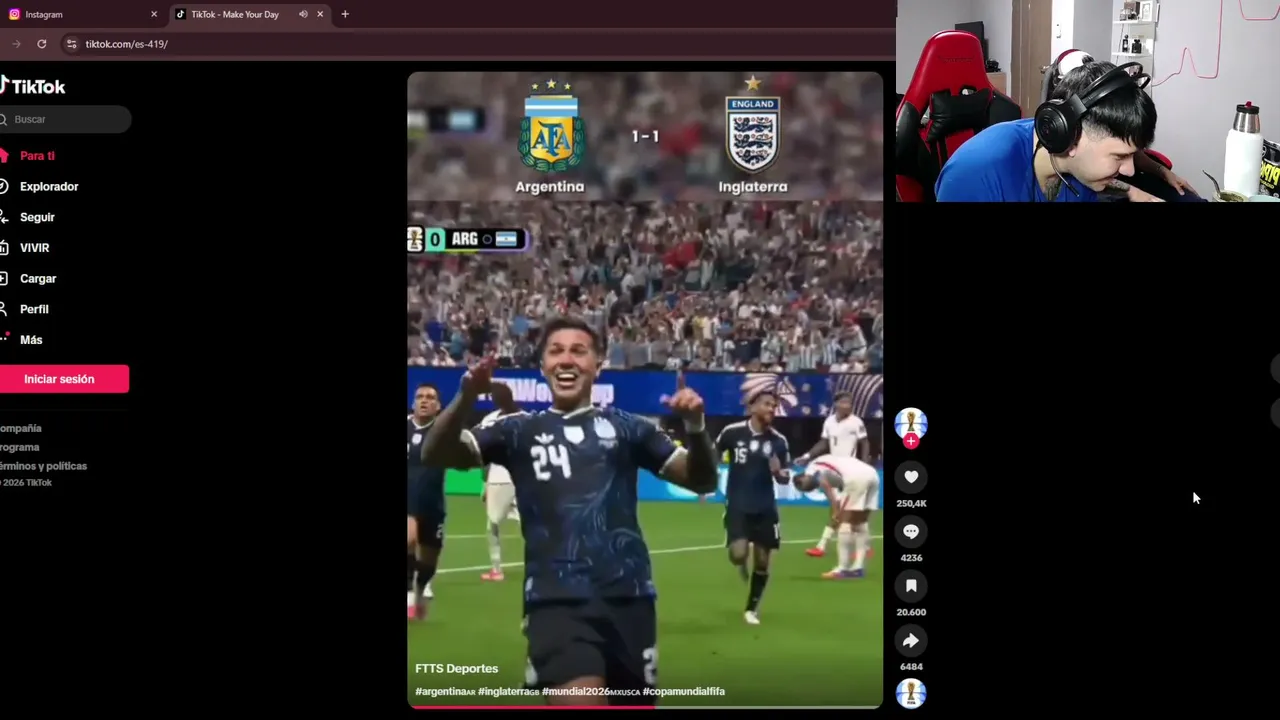Open the #inglaterra hashtag
The width and height of the screenshot is (1280, 720).
click(508, 691)
